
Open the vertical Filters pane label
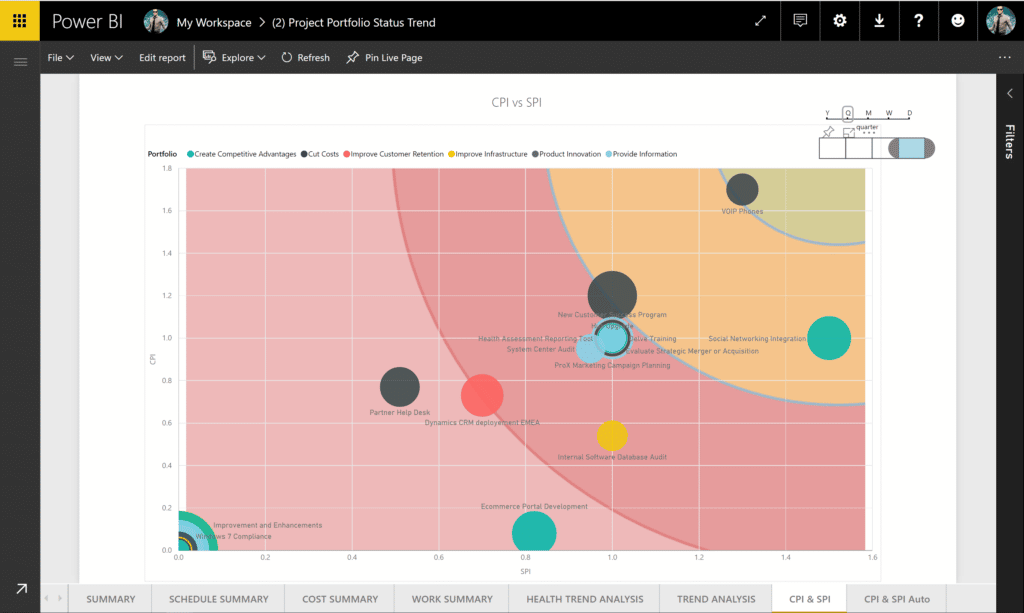pos(1010,142)
